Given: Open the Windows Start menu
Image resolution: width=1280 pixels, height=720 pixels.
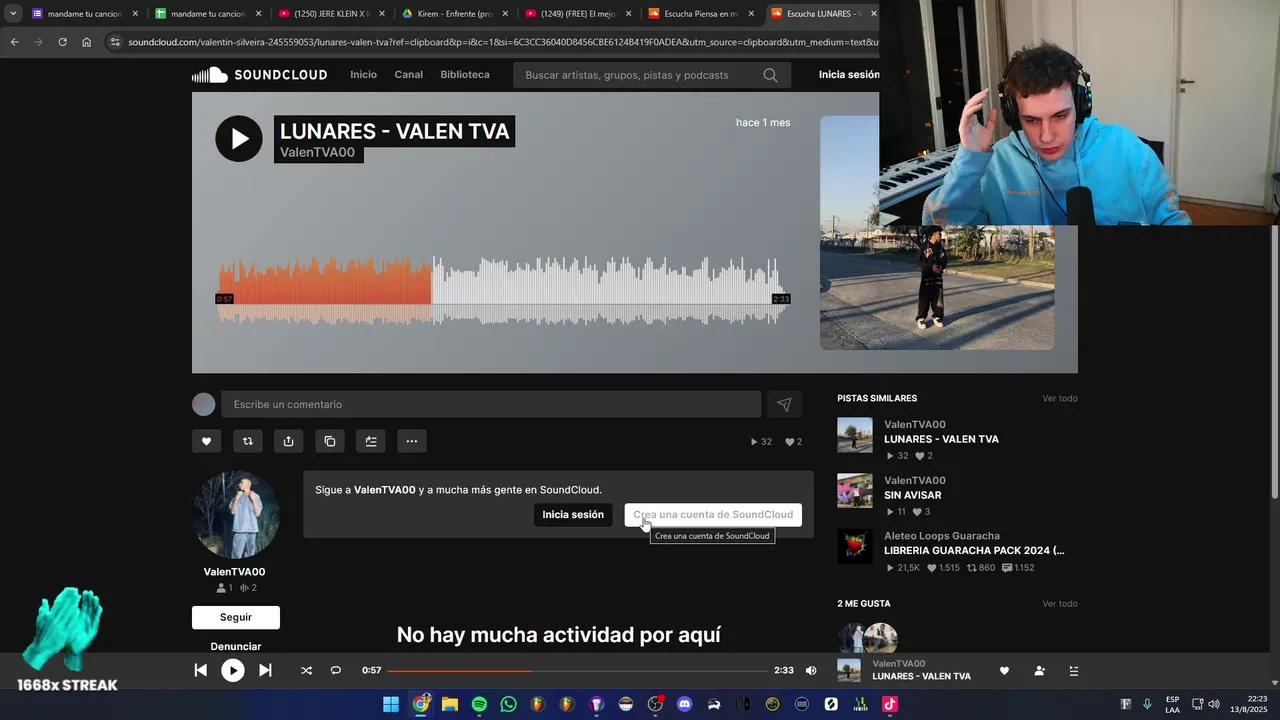Looking at the screenshot, I should tap(391, 704).
